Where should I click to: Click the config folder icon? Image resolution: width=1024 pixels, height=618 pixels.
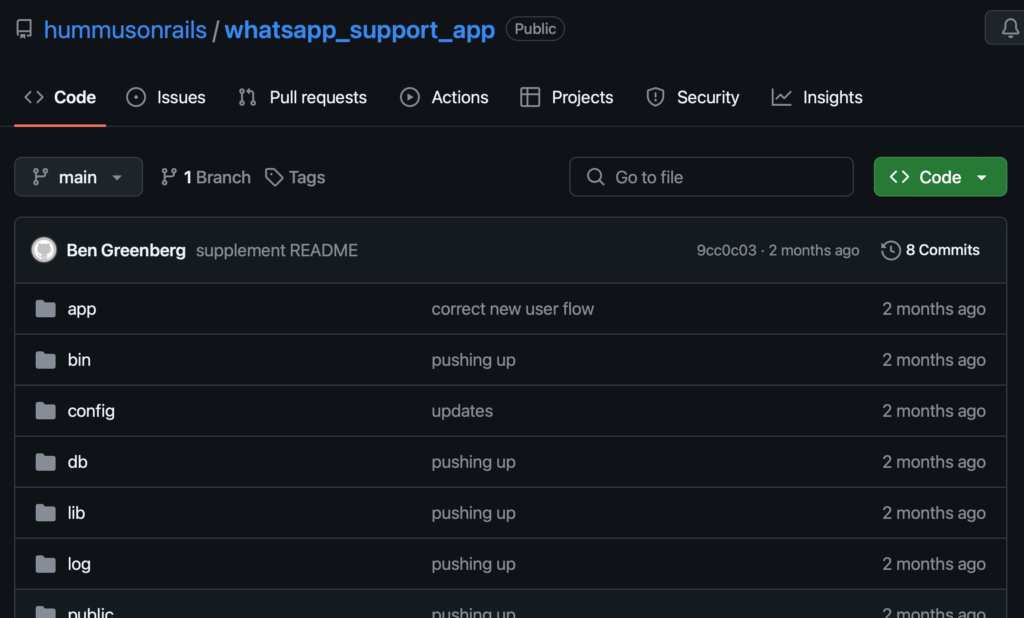(x=45, y=410)
